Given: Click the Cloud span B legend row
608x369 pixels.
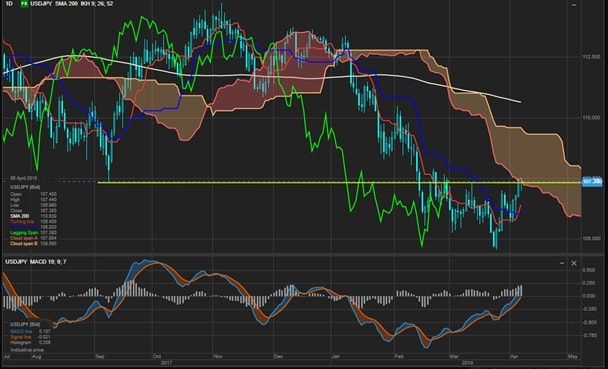Looking at the screenshot, I should click(x=33, y=243).
